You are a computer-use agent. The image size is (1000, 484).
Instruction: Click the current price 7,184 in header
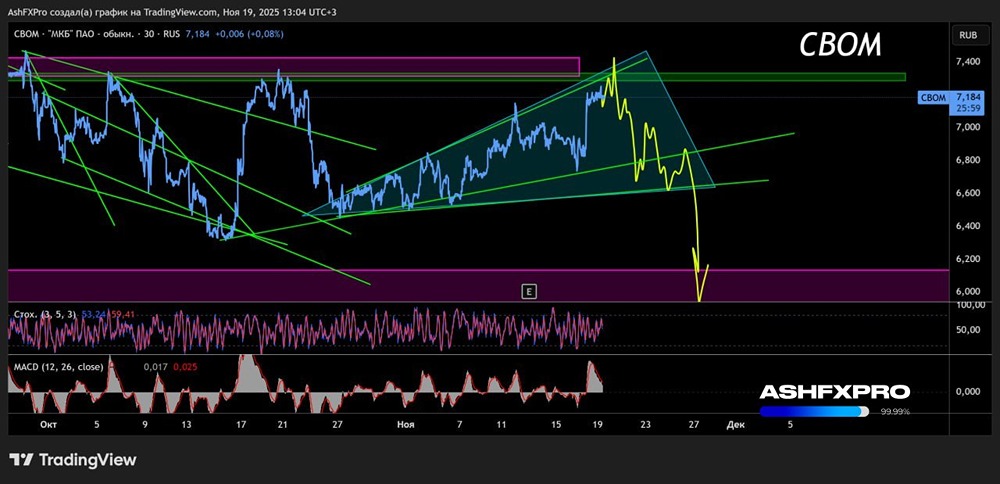tap(196, 34)
